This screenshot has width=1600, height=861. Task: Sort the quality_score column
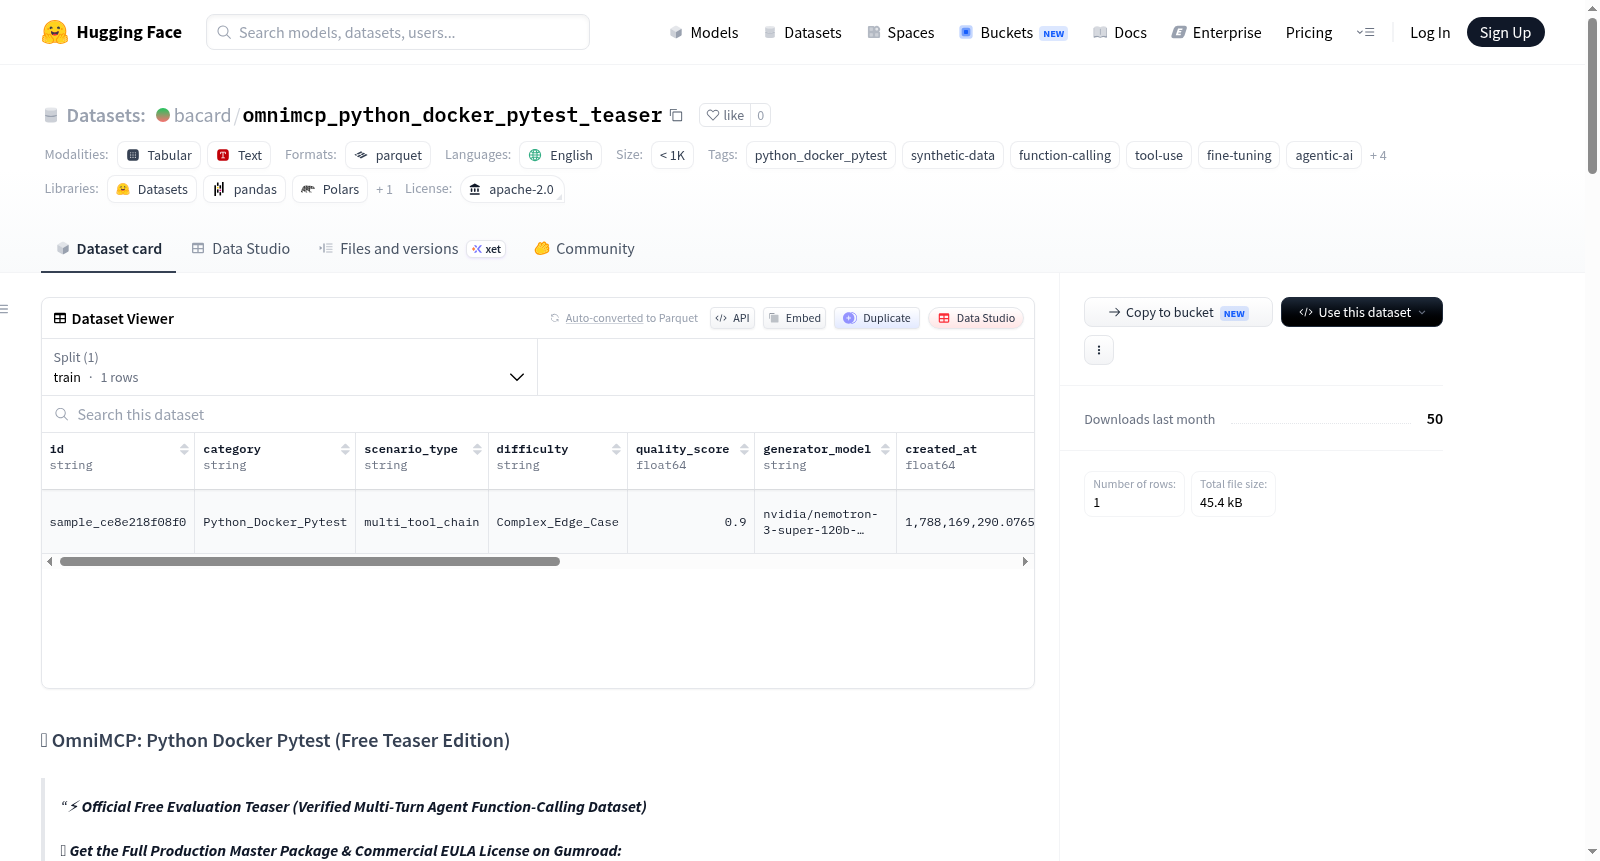coord(744,449)
